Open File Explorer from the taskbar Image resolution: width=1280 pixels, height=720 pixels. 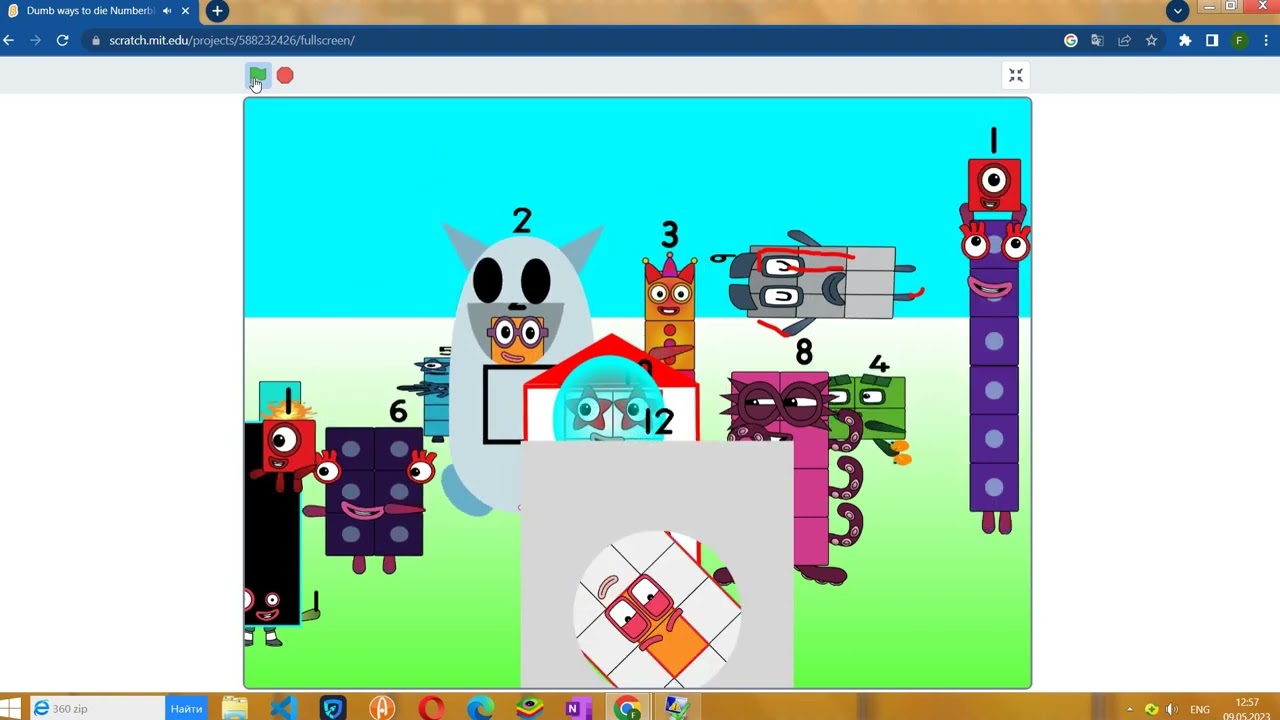(x=234, y=708)
